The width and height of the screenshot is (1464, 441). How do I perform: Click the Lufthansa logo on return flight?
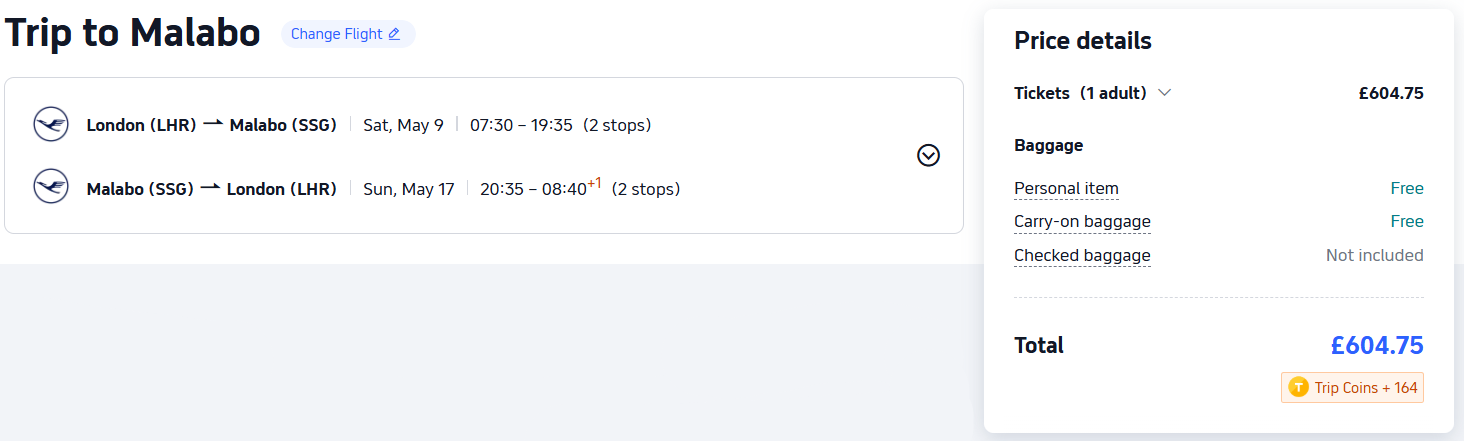[x=50, y=187]
